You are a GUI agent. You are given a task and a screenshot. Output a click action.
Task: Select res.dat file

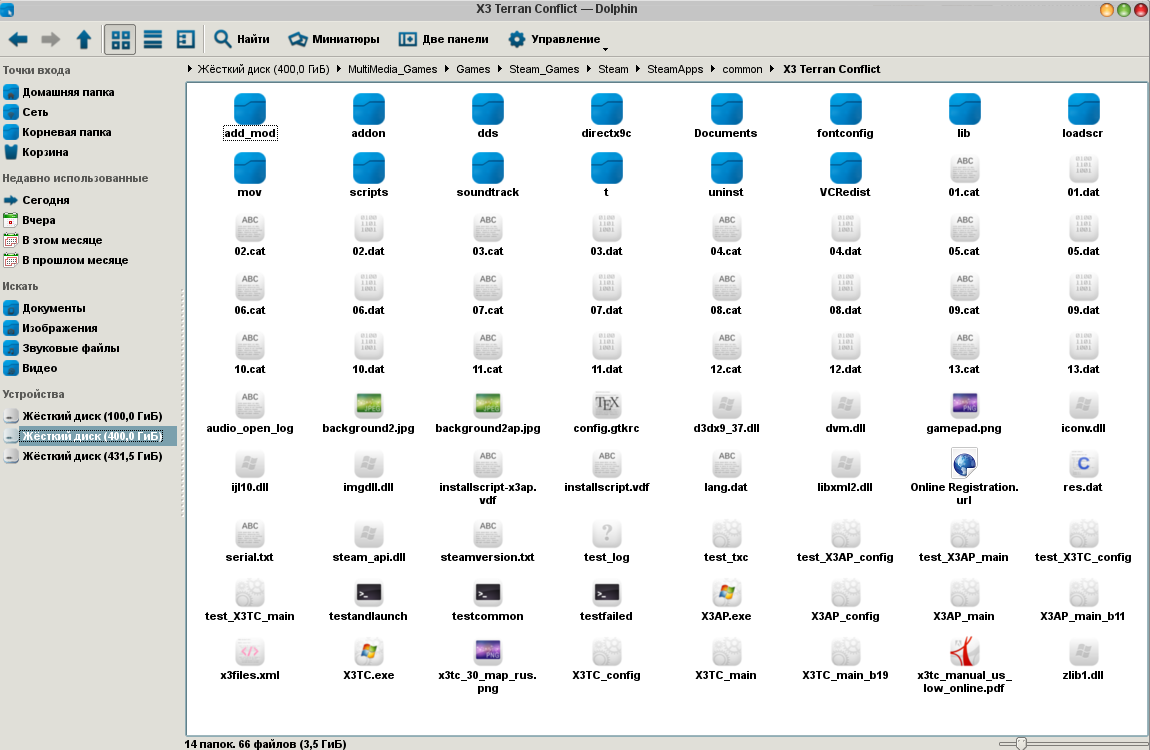pos(1083,471)
